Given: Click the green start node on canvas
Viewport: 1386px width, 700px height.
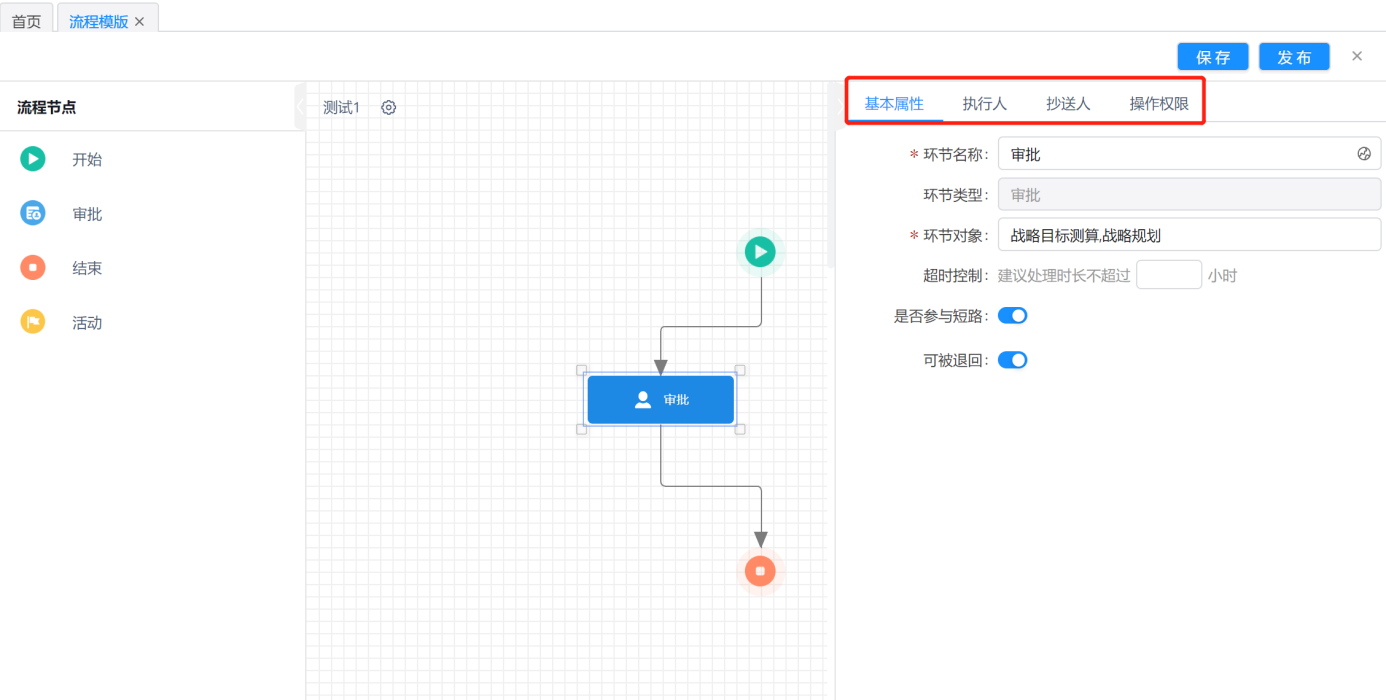Looking at the screenshot, I should [x=760, y=252].
